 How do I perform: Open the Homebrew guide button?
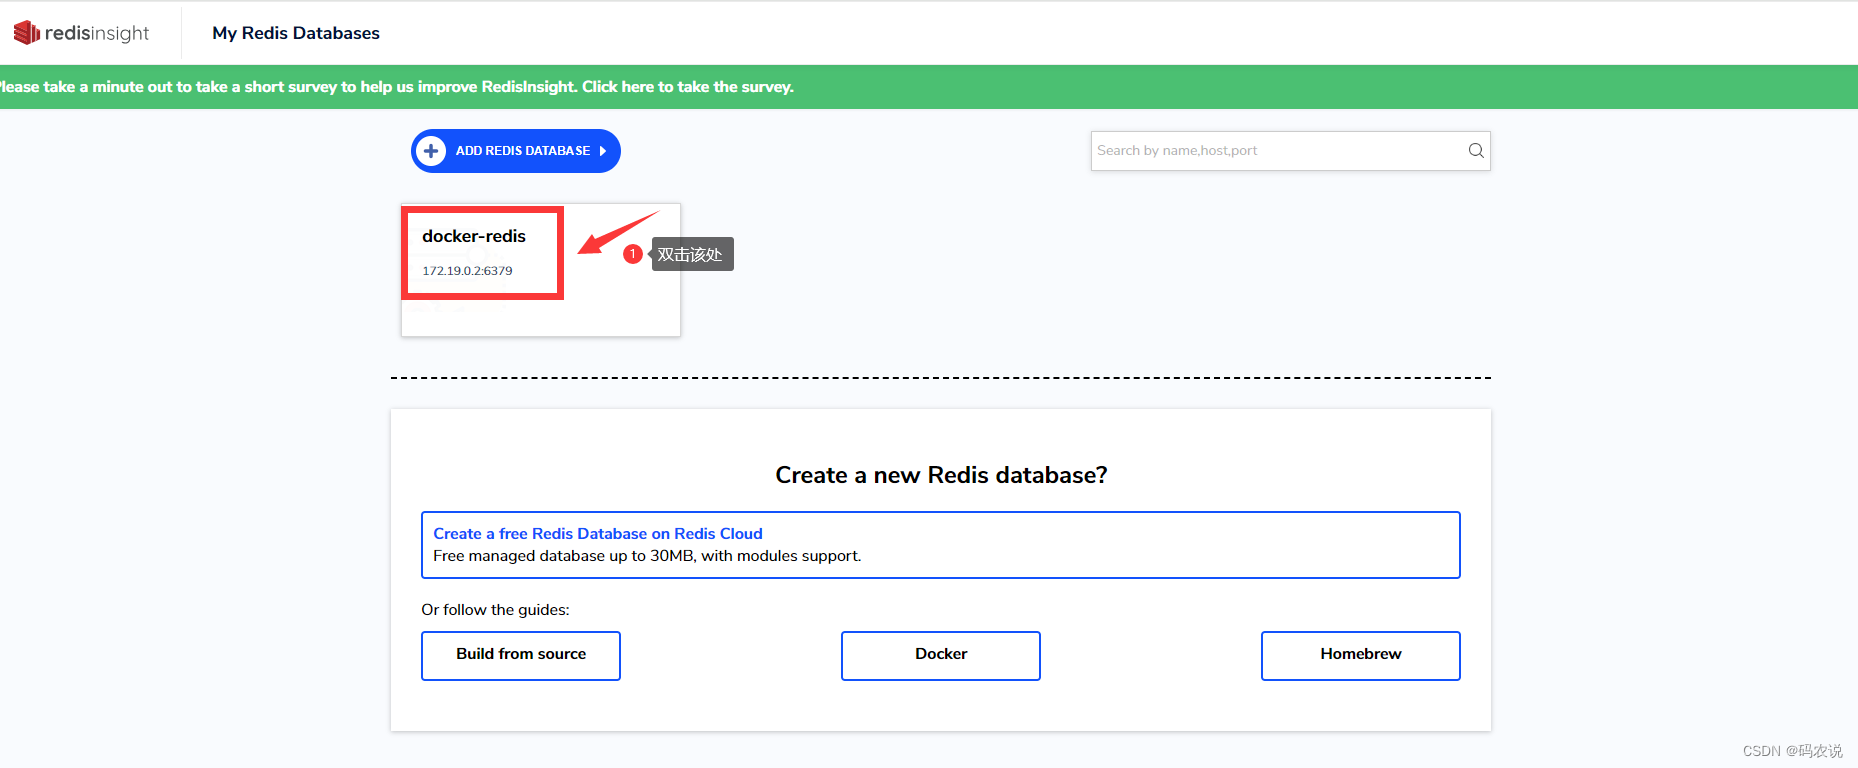point(1361,656)
